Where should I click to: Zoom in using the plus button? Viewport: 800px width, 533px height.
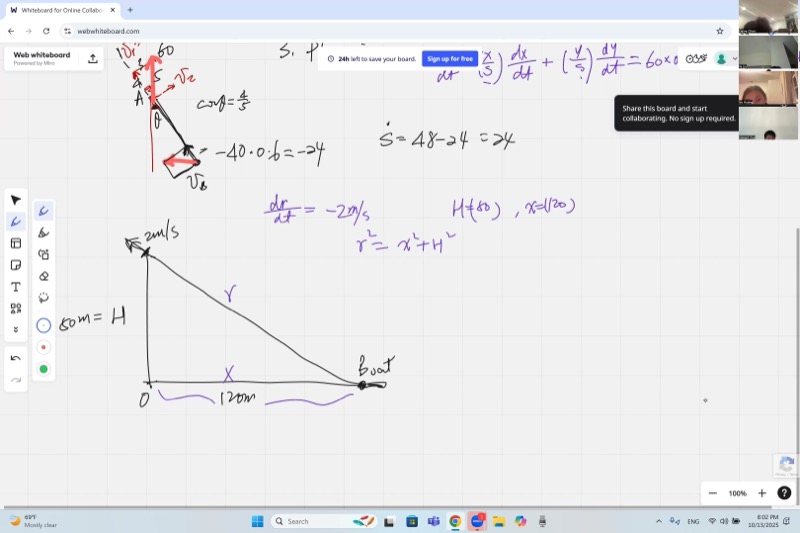(x=762, y=493)
